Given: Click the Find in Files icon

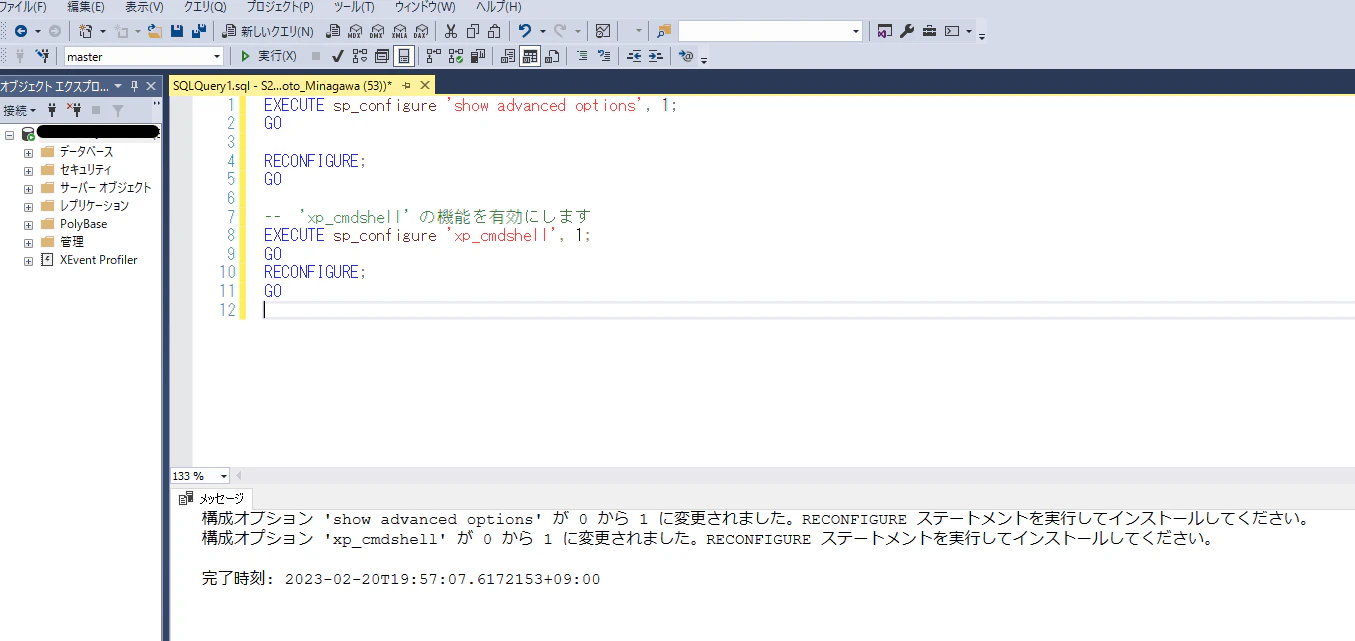Looking at the screenshot, I should point(664,31).
